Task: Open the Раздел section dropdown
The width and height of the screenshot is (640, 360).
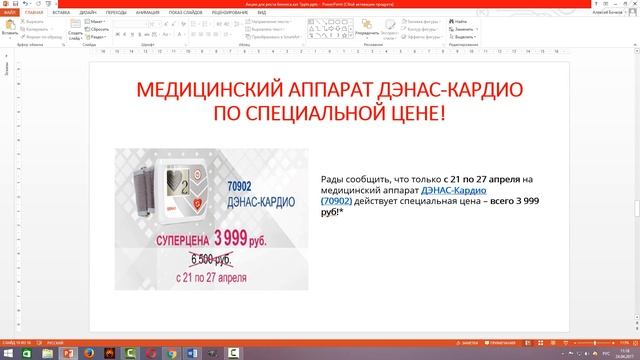Action: click(x=96, y=37)
